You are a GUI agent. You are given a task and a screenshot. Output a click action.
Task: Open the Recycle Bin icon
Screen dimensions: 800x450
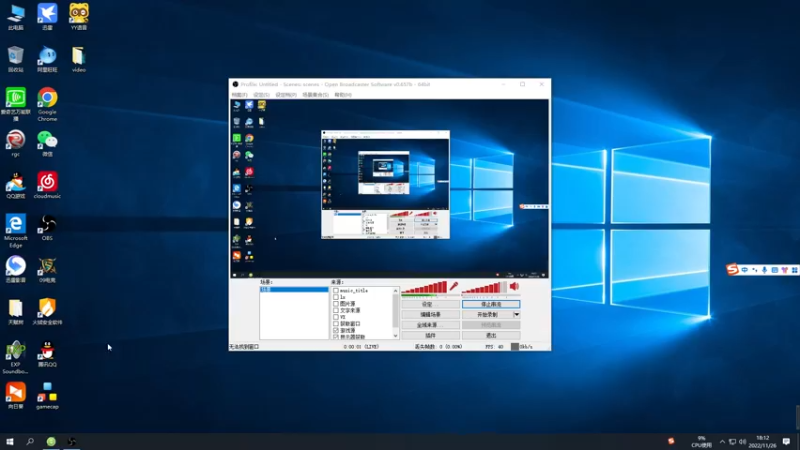point(15,59)
